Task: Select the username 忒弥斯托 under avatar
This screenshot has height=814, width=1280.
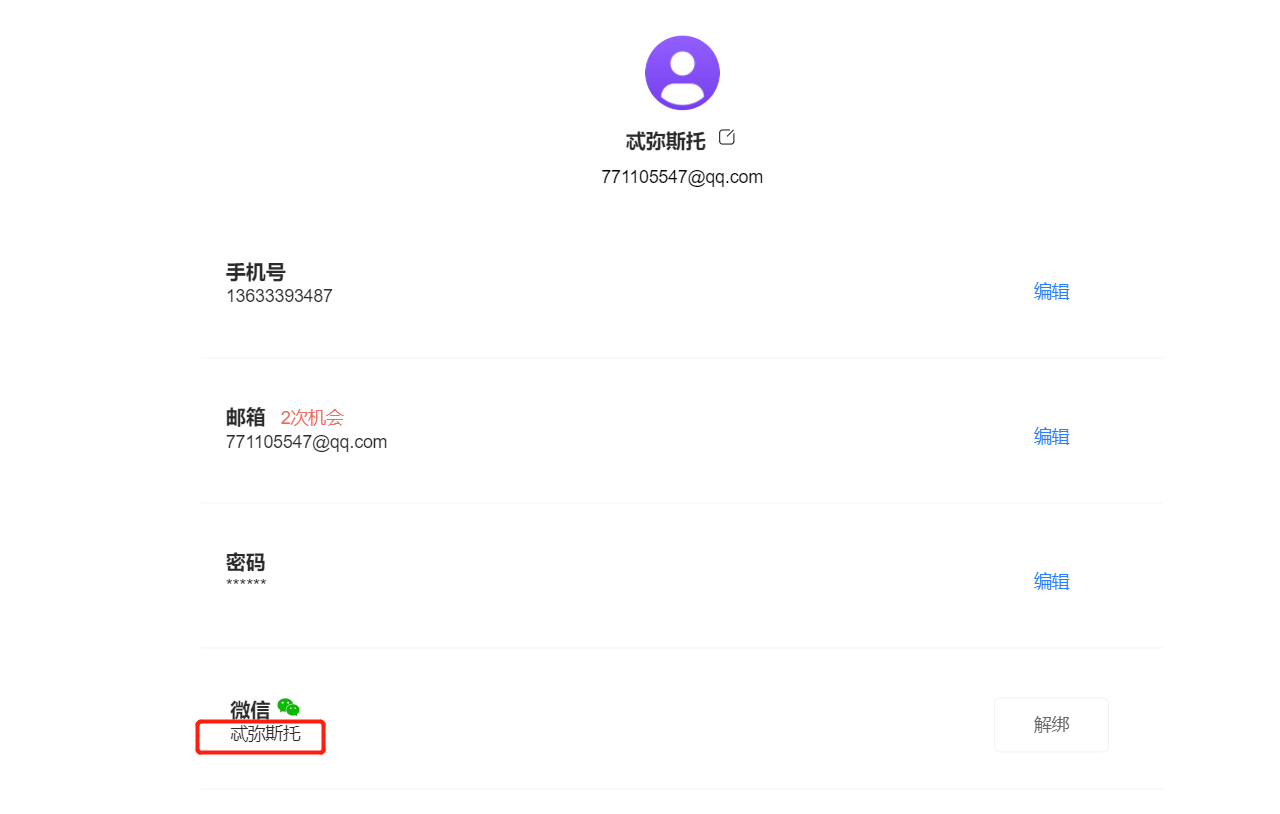Action: 666,141
